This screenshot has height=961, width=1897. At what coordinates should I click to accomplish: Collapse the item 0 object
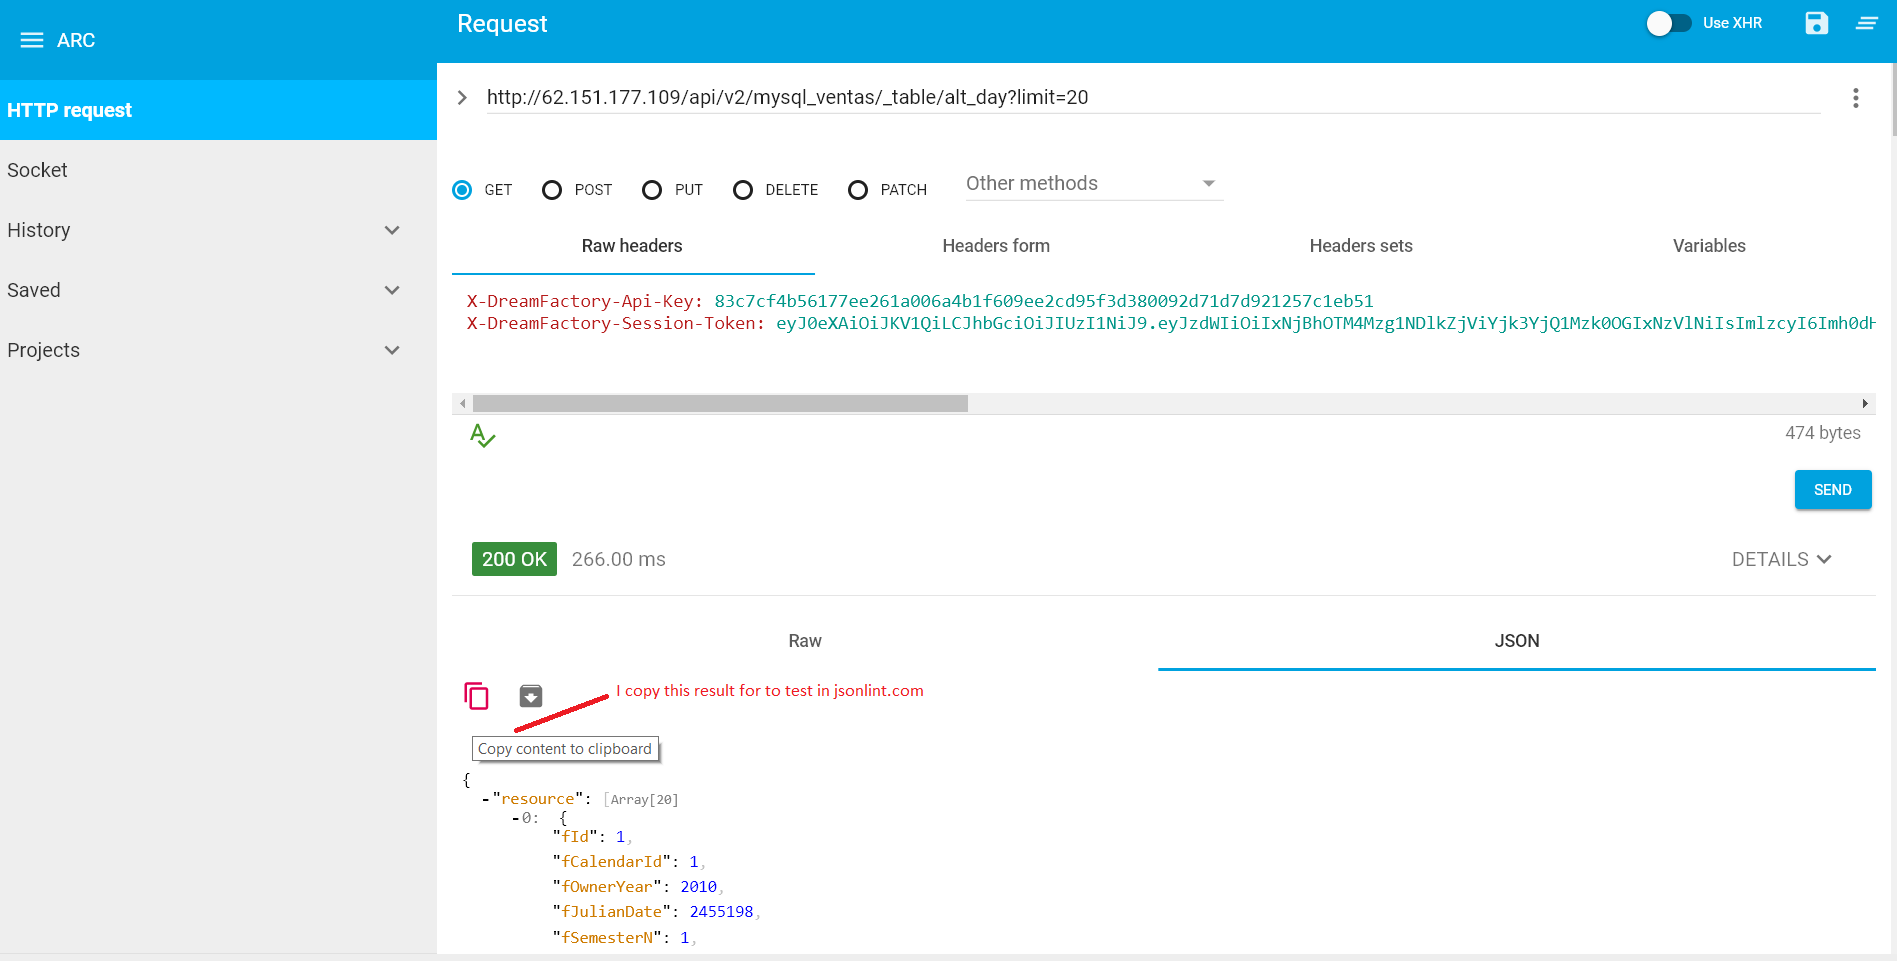[516, 818]
